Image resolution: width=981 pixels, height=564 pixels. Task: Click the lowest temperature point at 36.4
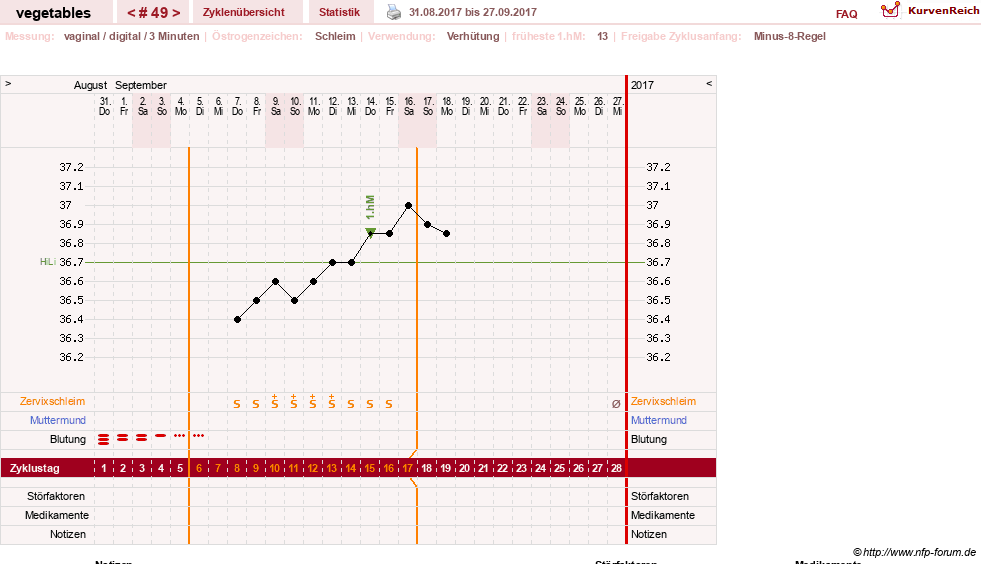tap(237, 319)
